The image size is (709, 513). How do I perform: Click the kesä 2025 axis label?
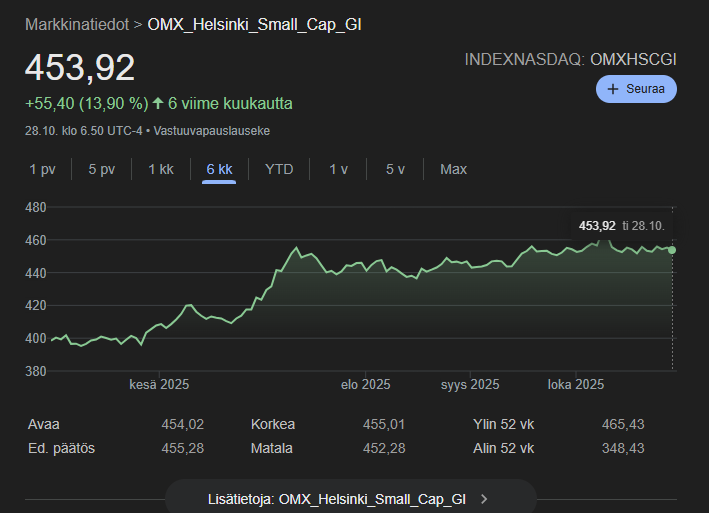tap(159, 384)
